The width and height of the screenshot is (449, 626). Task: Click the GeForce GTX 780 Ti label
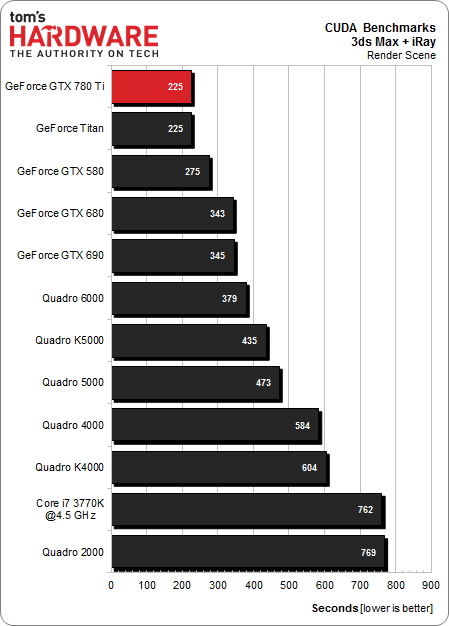pos(55,86)
